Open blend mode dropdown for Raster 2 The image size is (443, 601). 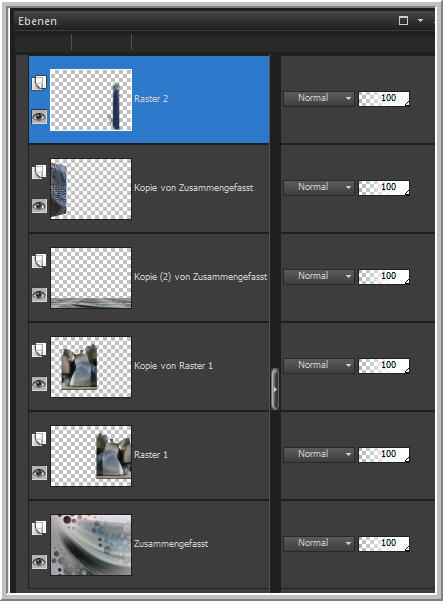tap(318, 98)
